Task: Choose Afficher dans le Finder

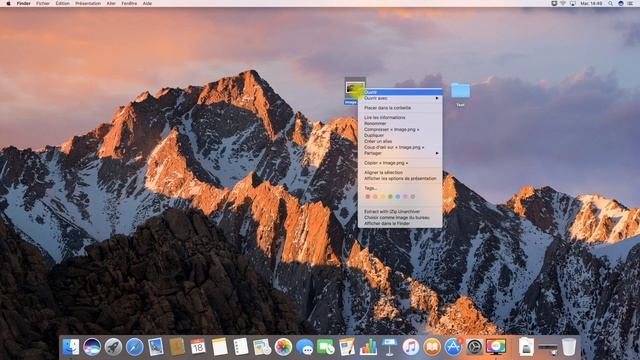Action: (x=400, y=223)
